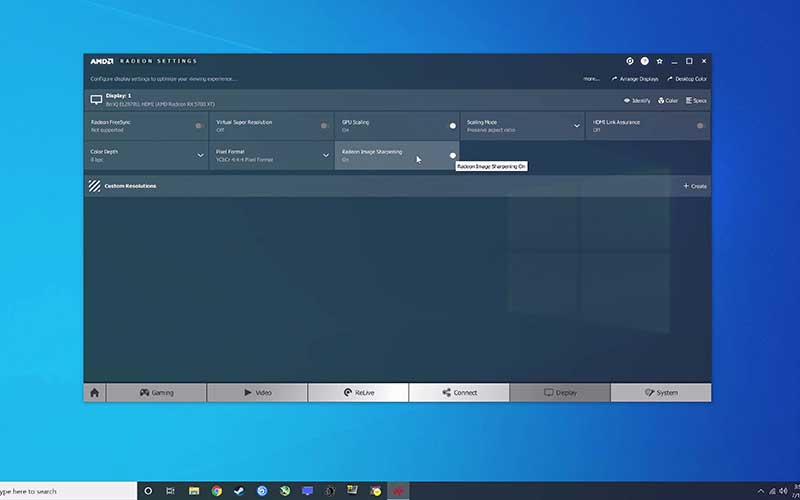Open the blue circular app on taskbar
This screenshot has width=800, height=500.
click(x=262, y=491)
